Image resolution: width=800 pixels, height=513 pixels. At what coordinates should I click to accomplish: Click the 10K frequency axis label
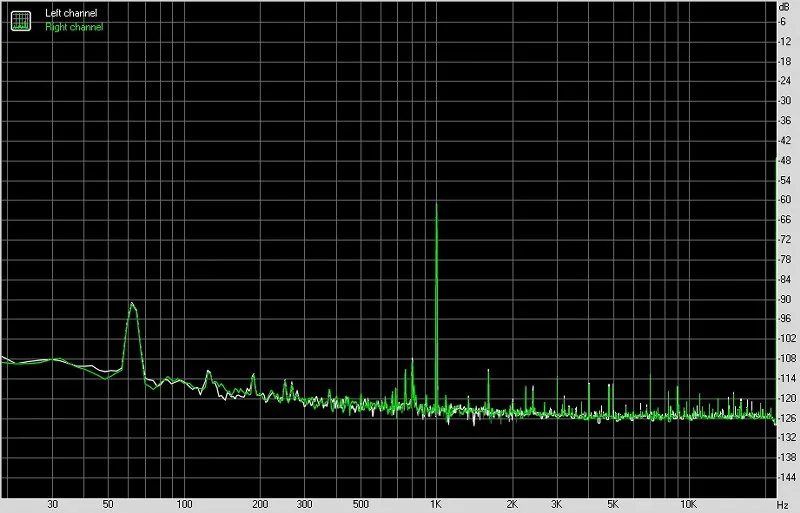click(688, 504)
